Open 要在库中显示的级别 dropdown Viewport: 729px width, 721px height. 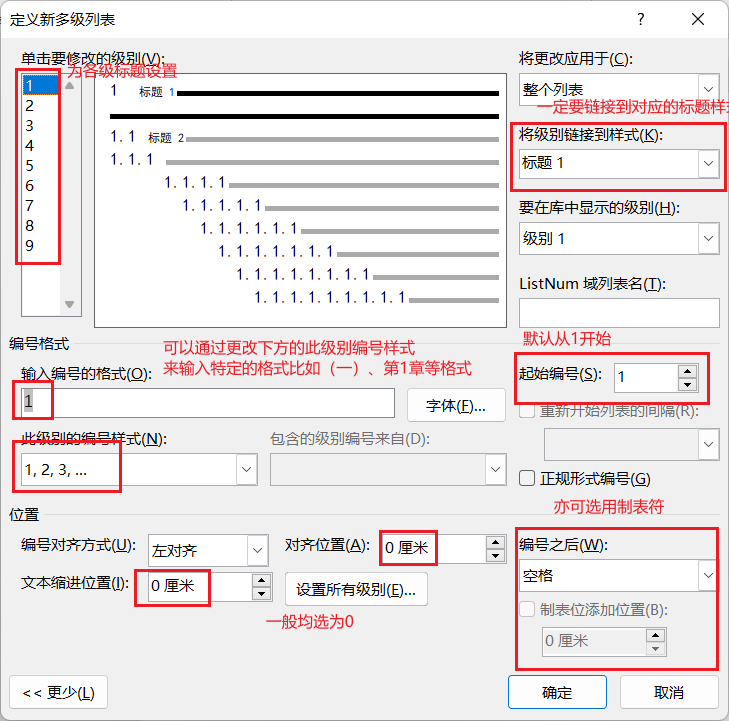coord(708,238)
